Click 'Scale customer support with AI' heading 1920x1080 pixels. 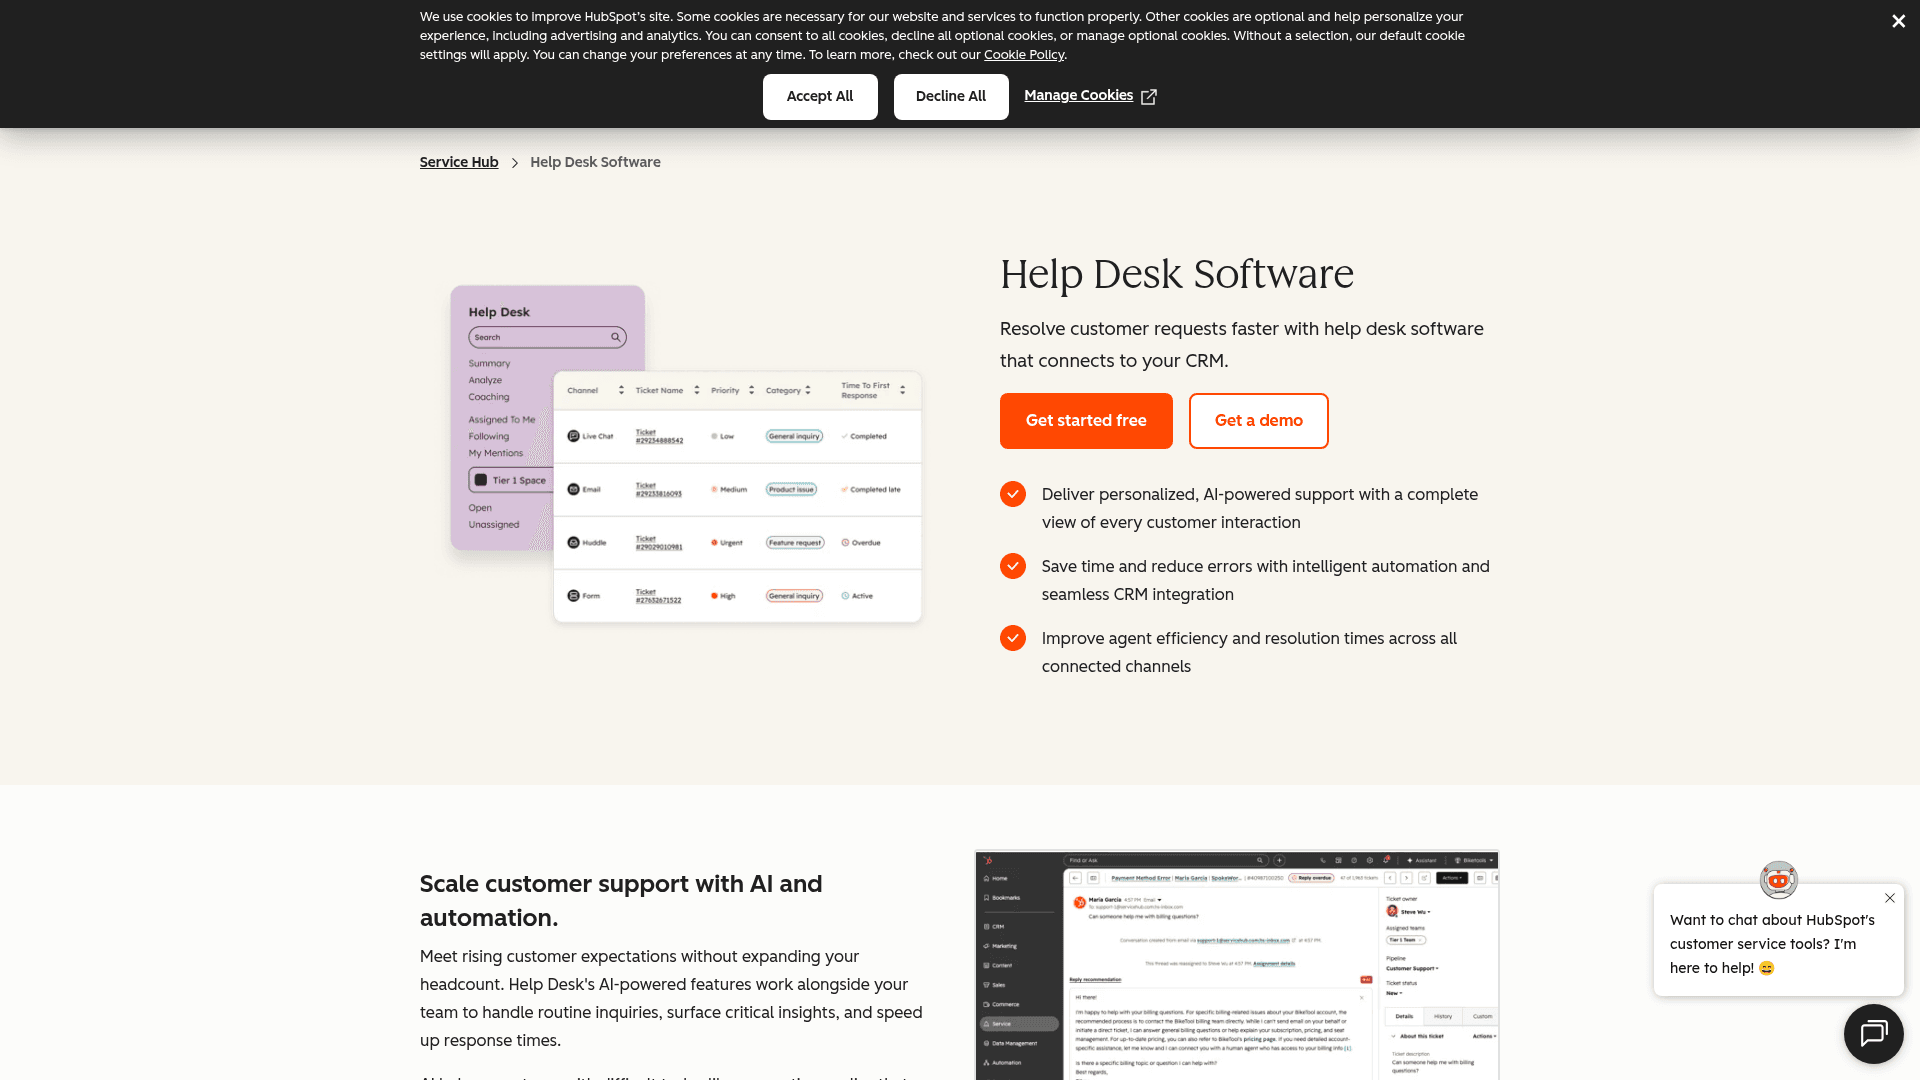point(621,901)
